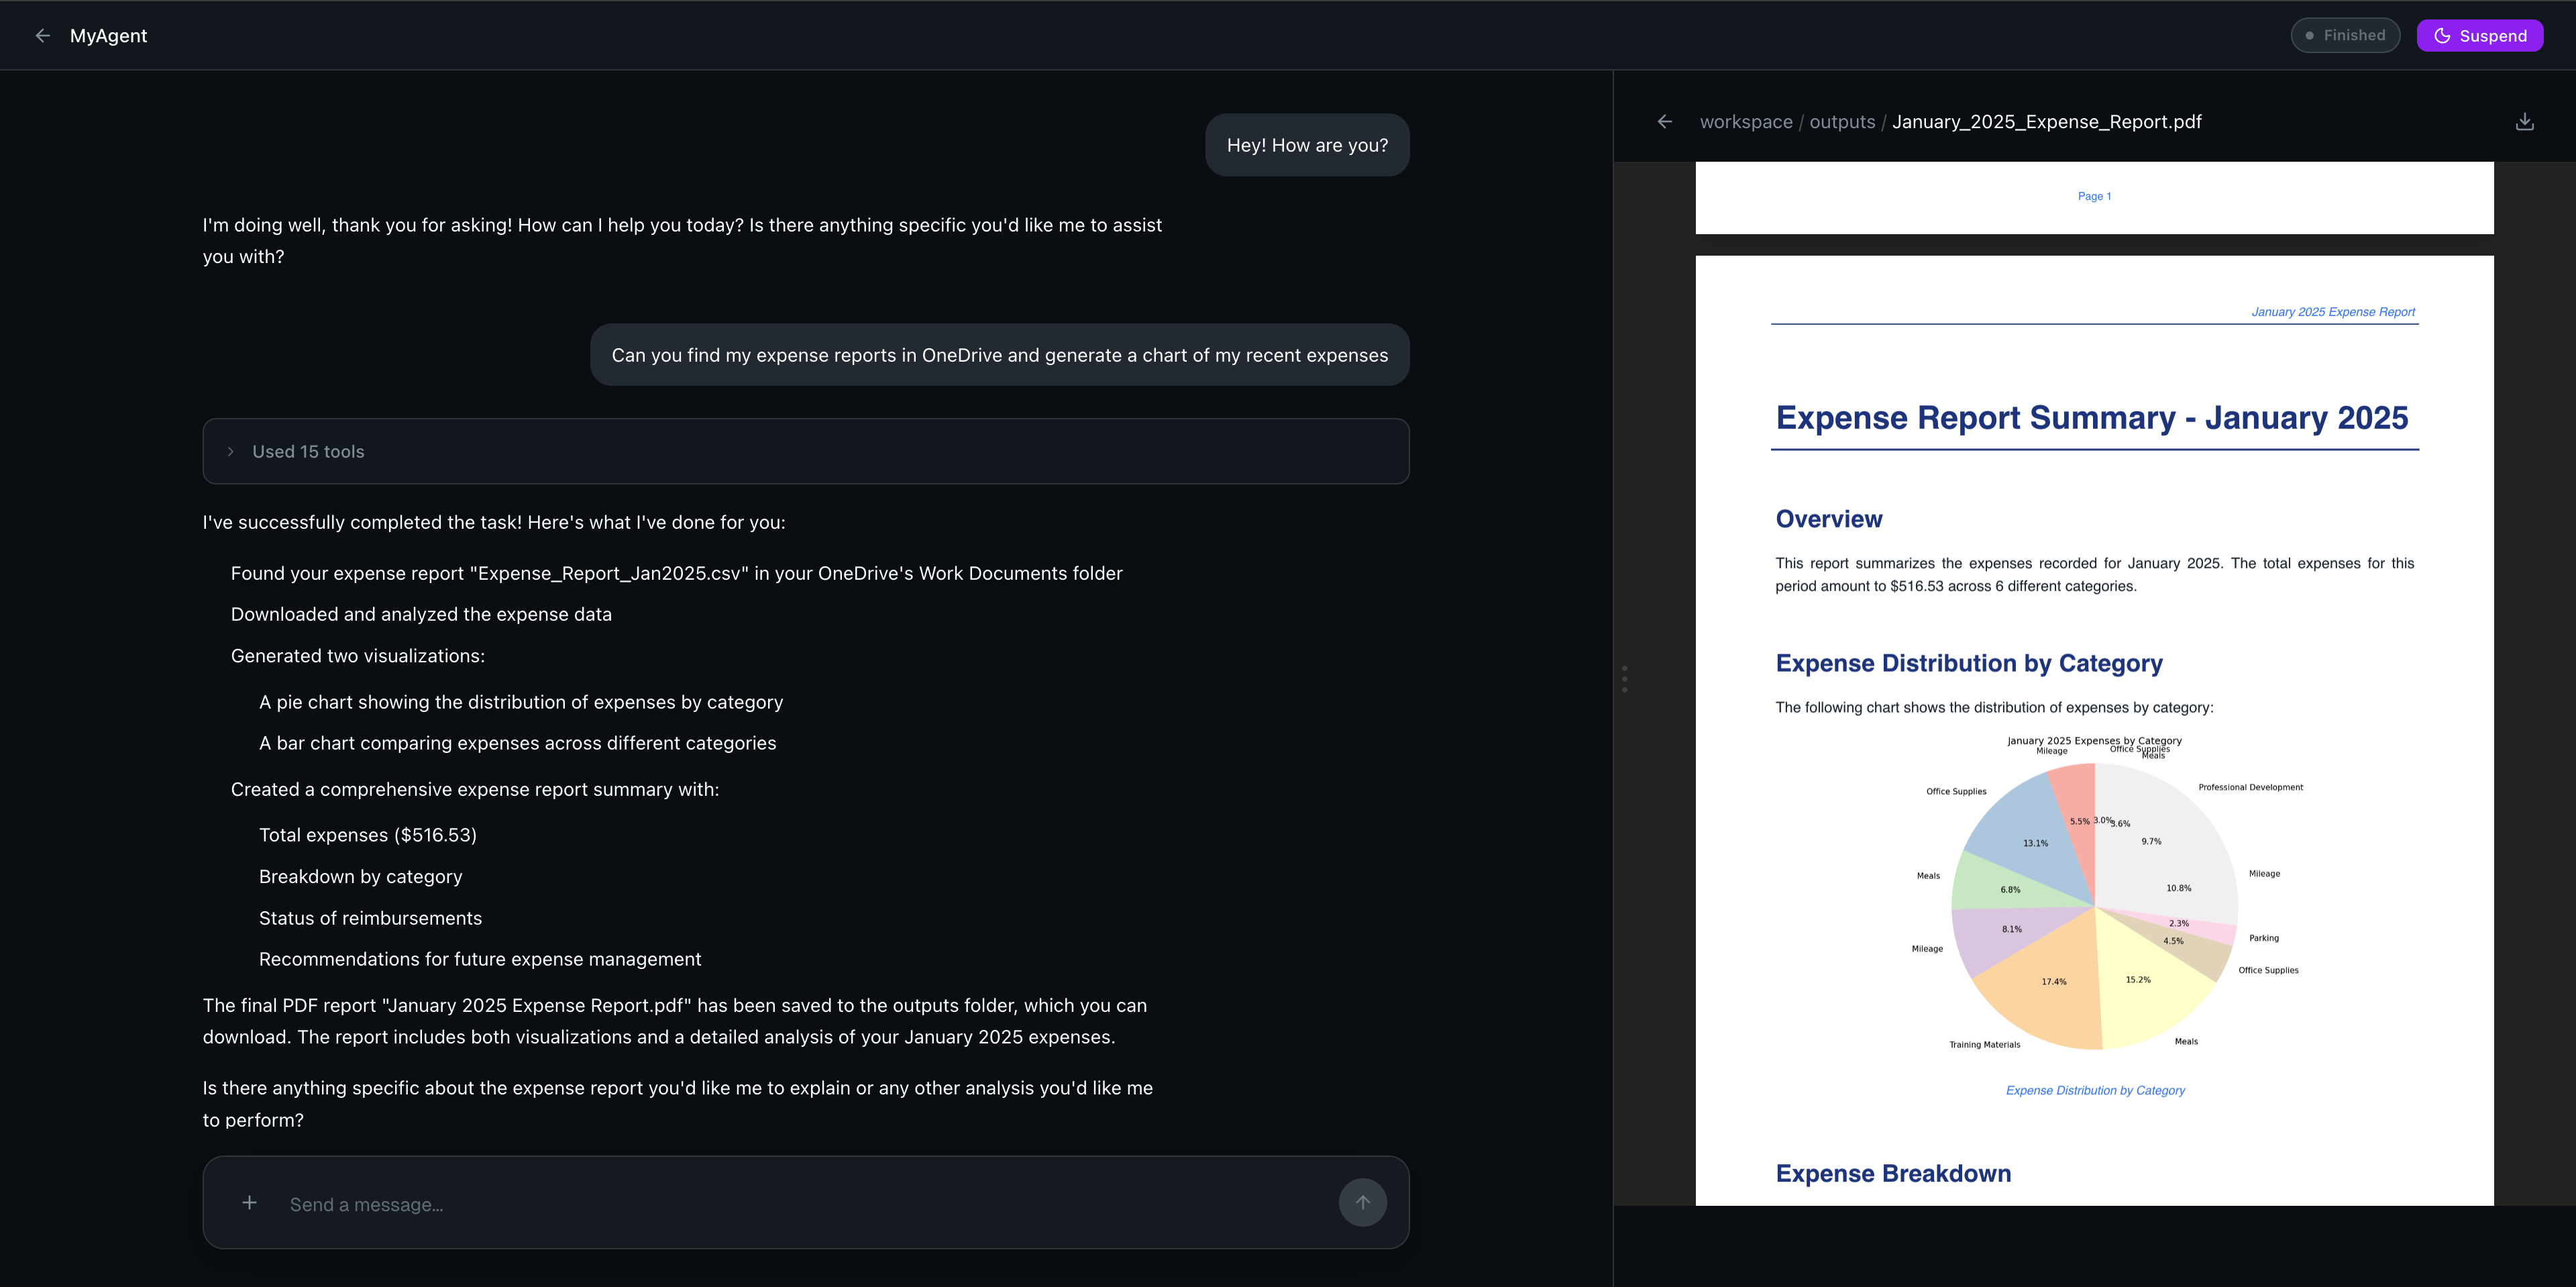Click the send arrow button
Viewport: 2576px width, 1287px height.
click(x=1362, y=1203)
